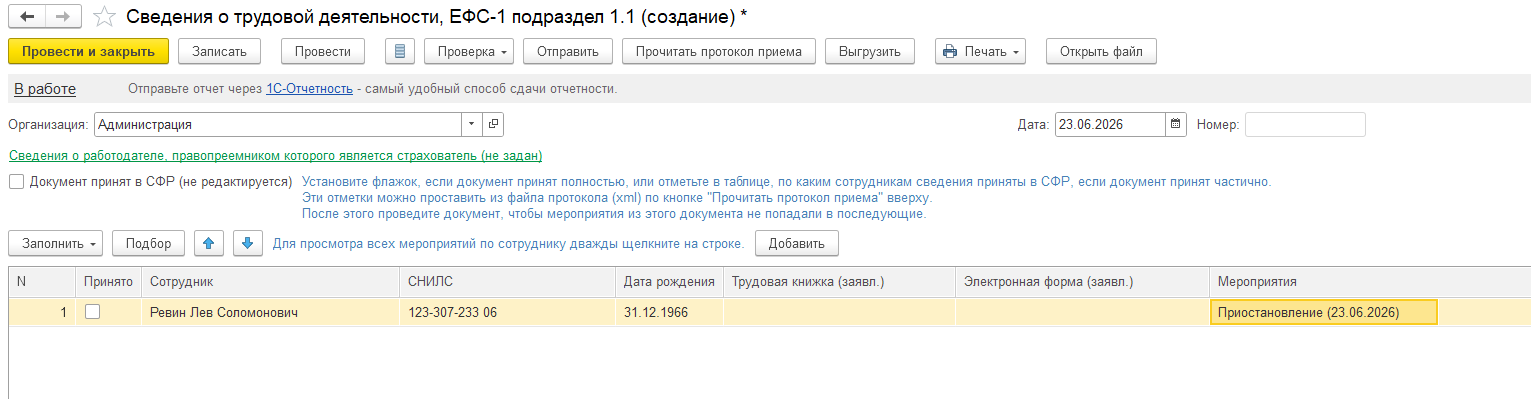Open the document list icon button

(400, 51)
